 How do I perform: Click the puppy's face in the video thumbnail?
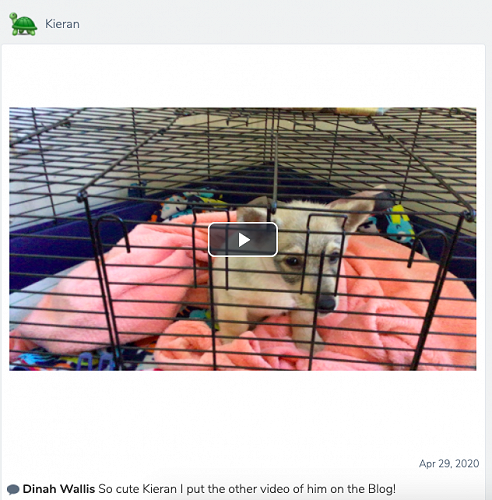click(x=300, y=267)
